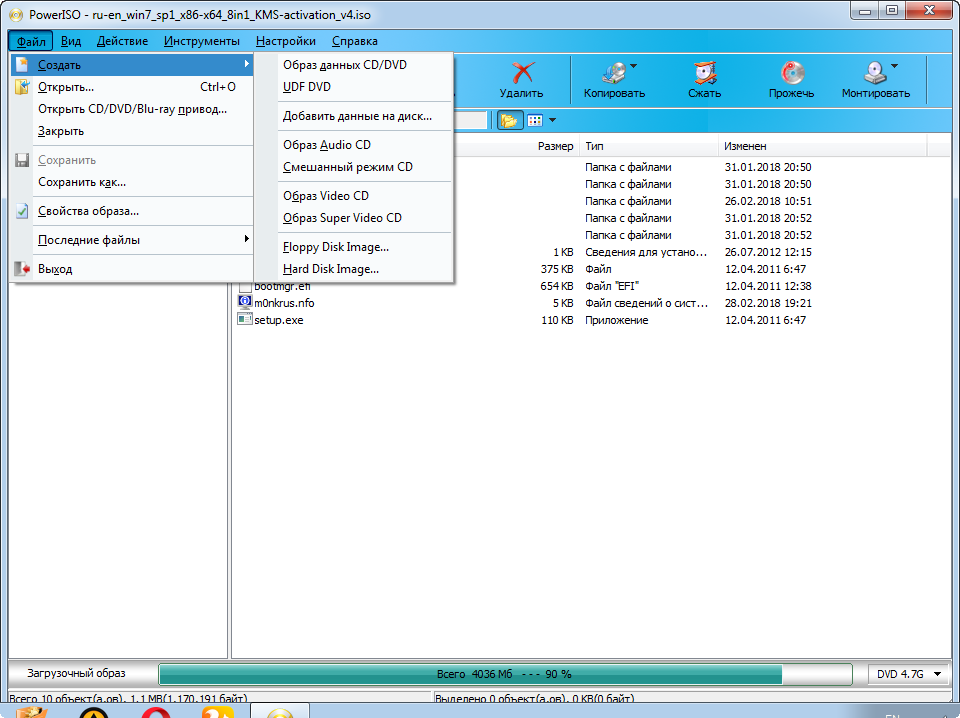Open the Монтировать dropdown arrow
This screenshot has width=960, height=718.
pos(894,66)
